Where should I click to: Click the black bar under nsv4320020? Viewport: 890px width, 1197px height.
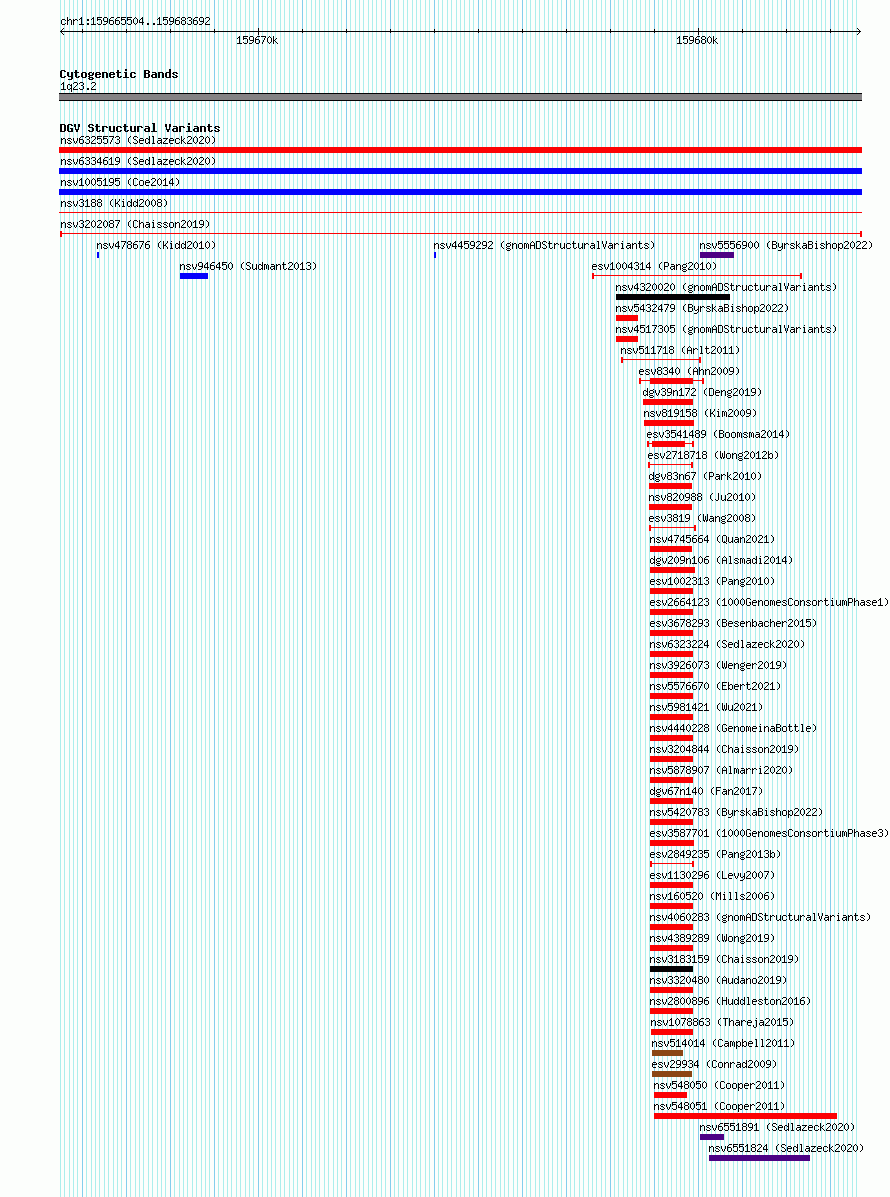point(673,297)
